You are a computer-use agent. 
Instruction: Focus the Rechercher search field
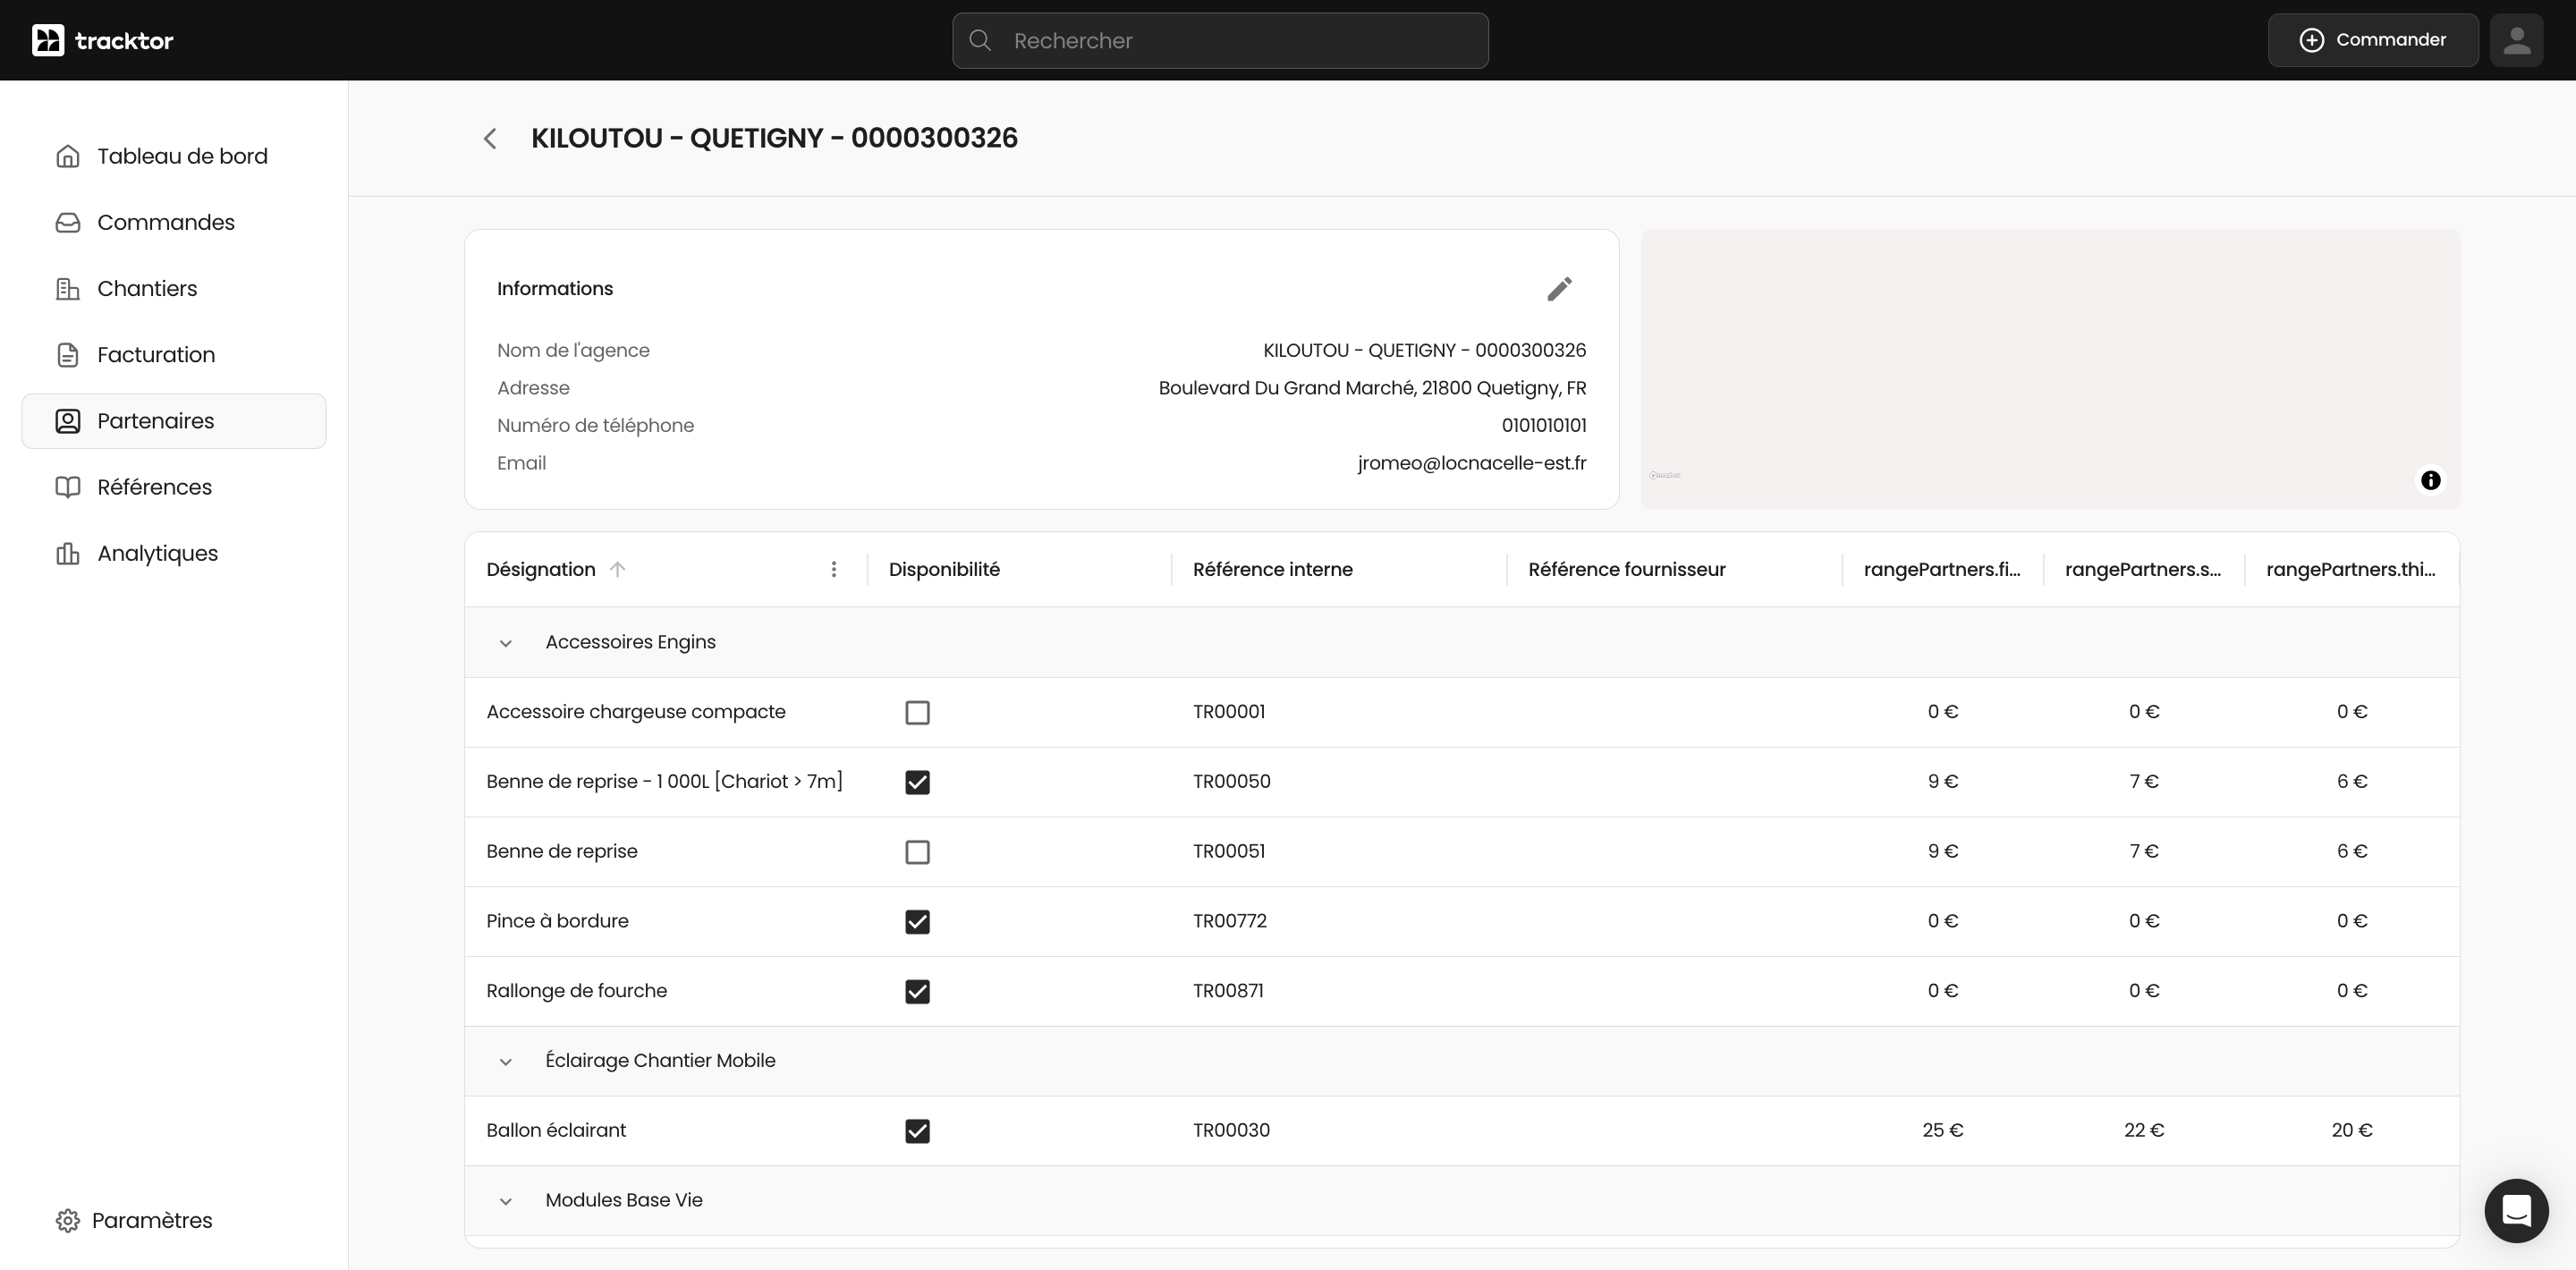1220,40
